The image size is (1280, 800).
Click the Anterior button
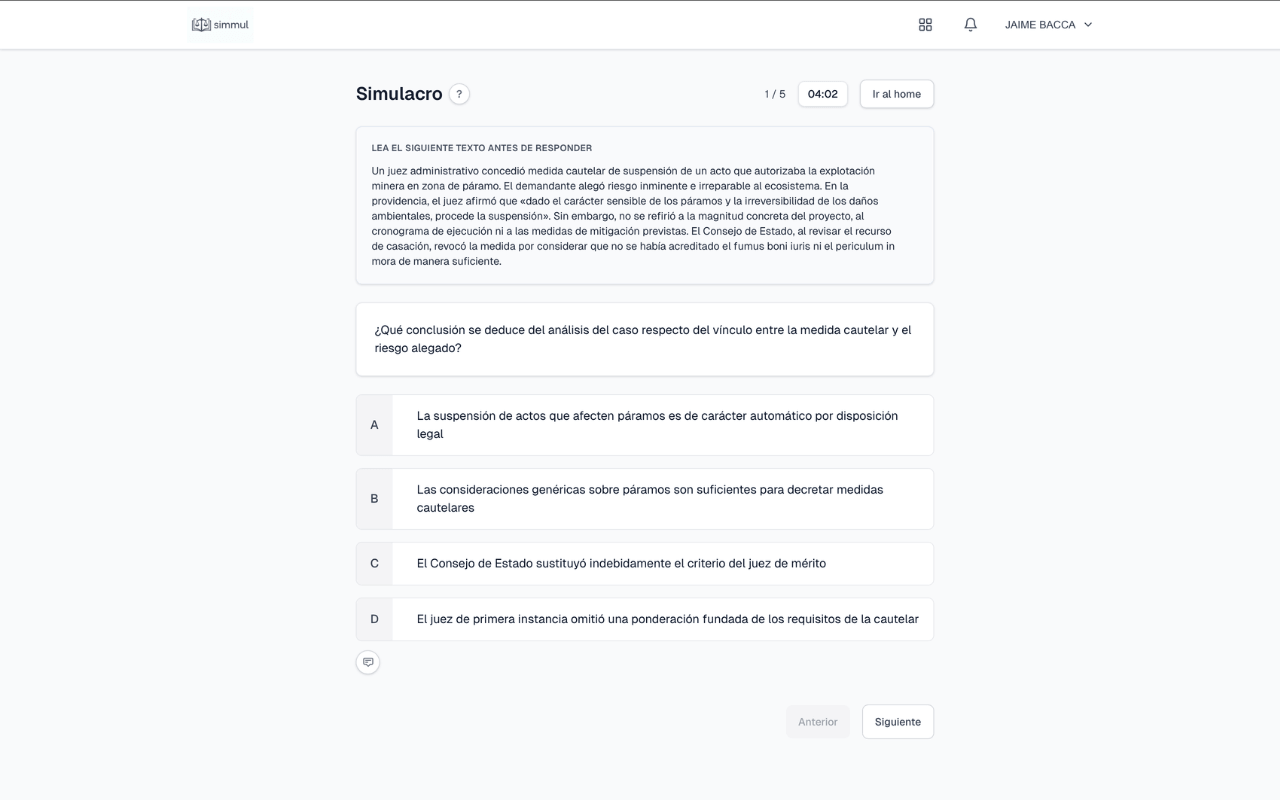pyautogui.click(x=817, y=722)
